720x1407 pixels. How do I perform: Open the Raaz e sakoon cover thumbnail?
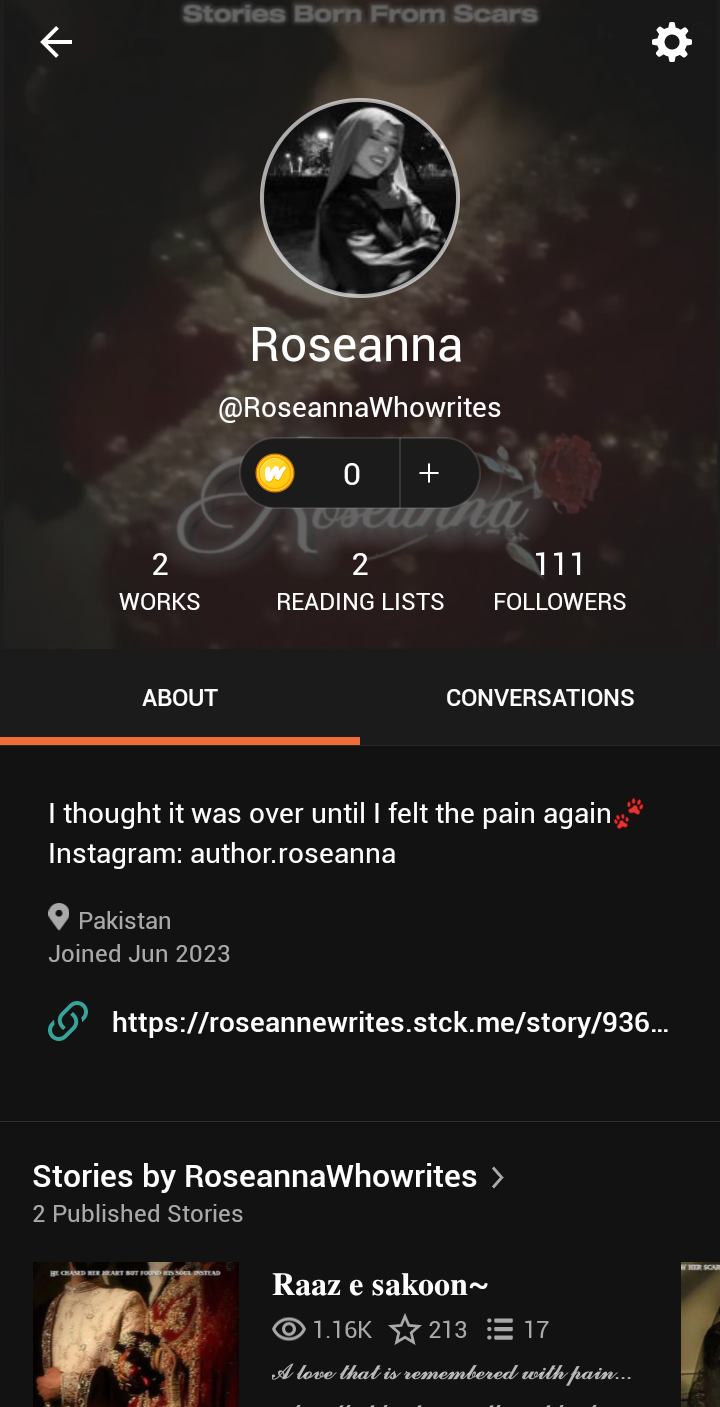click(136, 1334)
